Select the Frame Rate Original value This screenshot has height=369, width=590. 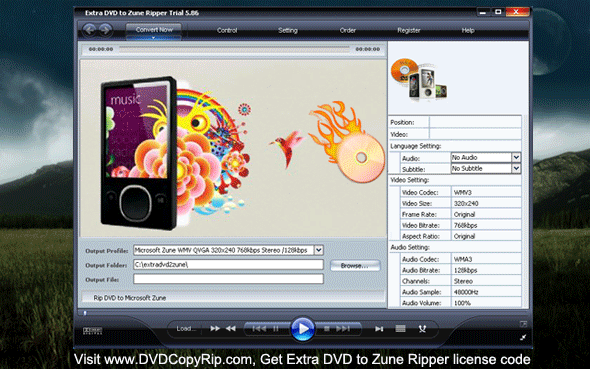point(486,214)
